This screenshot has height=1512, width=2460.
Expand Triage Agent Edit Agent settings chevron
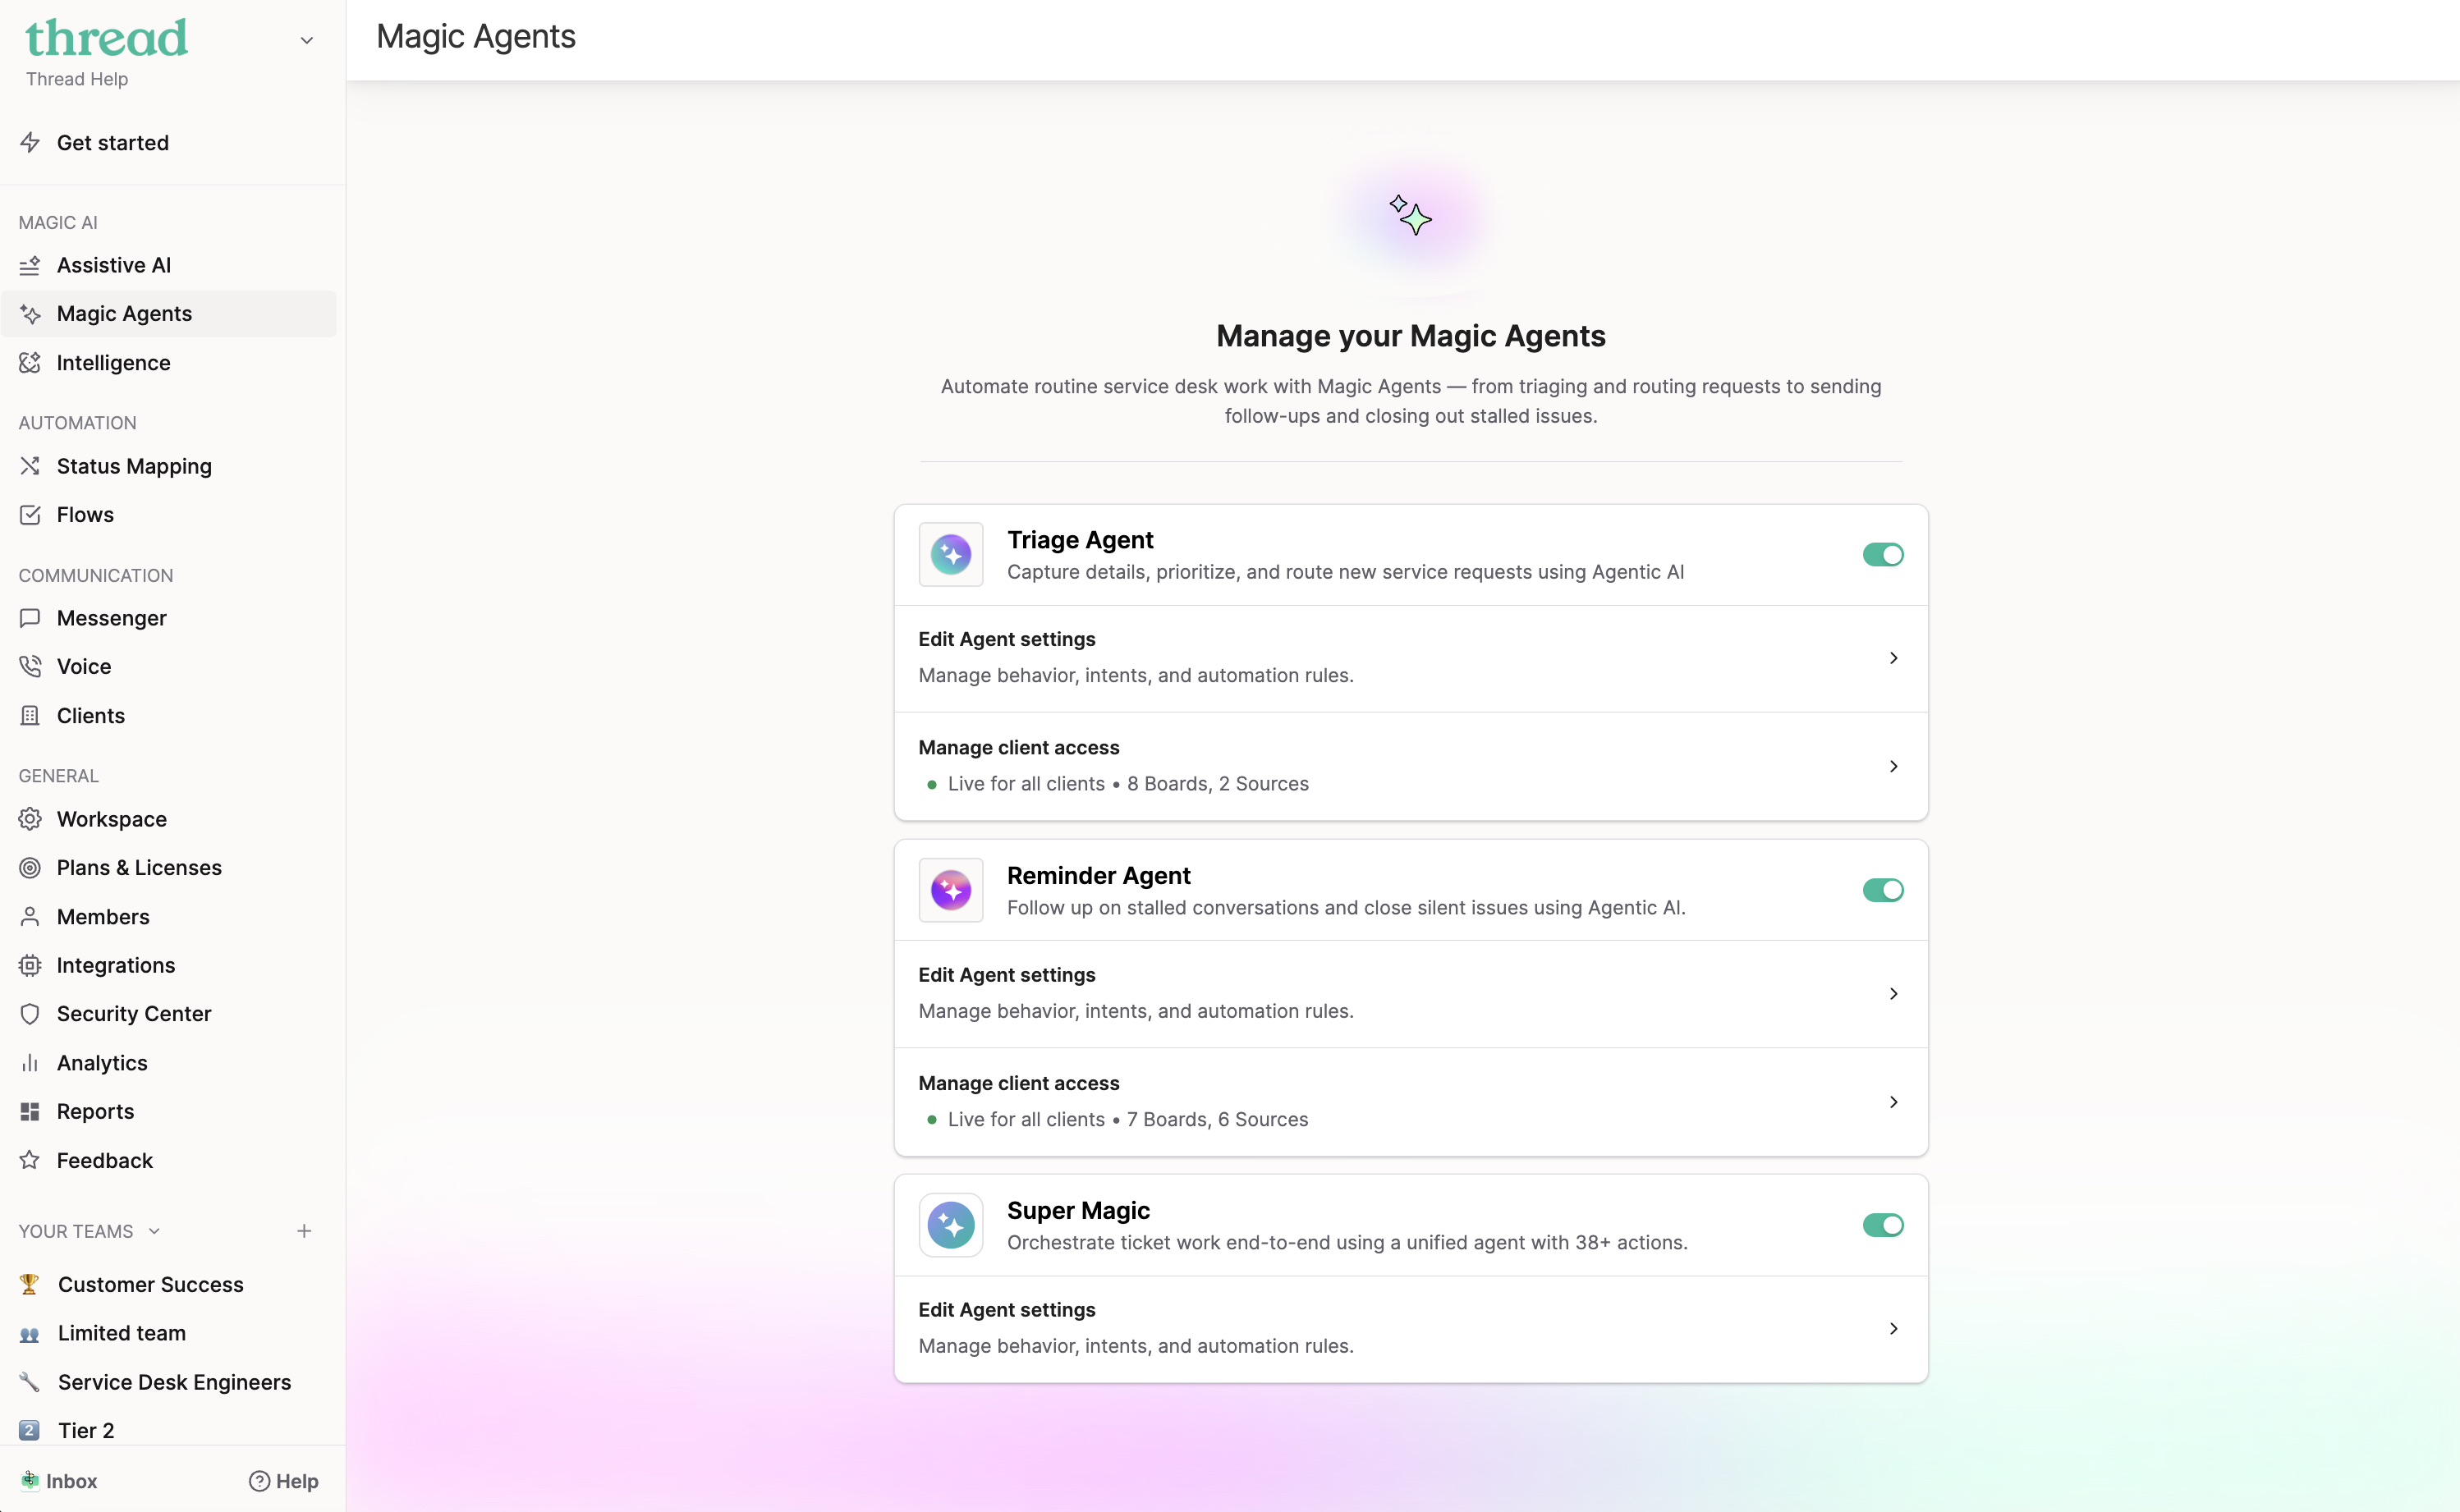point(1893,658)
